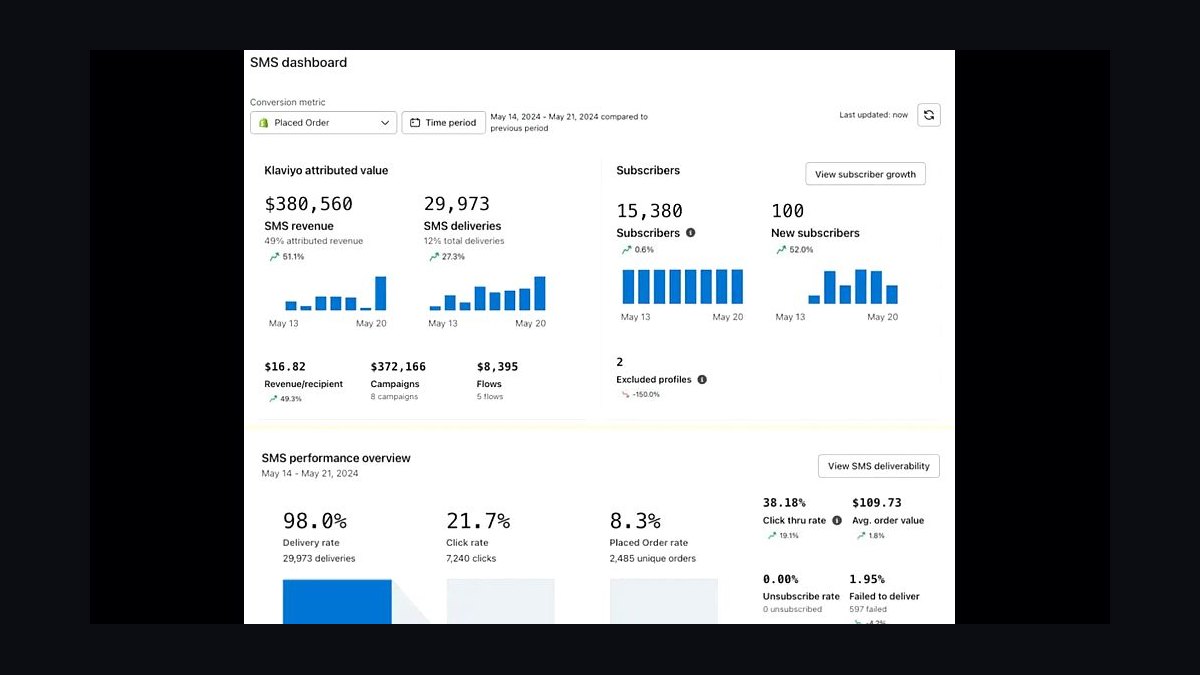Click the 0.00% Unsubscribe rate value
The image size is (1200, 675).
click(x=781, y=579)
